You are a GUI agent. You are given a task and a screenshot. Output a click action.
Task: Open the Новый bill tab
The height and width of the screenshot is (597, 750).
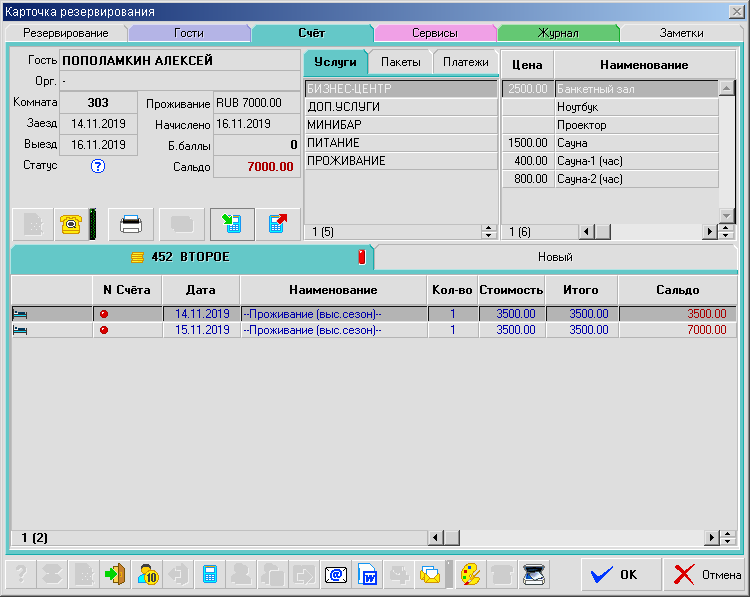(555, 257)
